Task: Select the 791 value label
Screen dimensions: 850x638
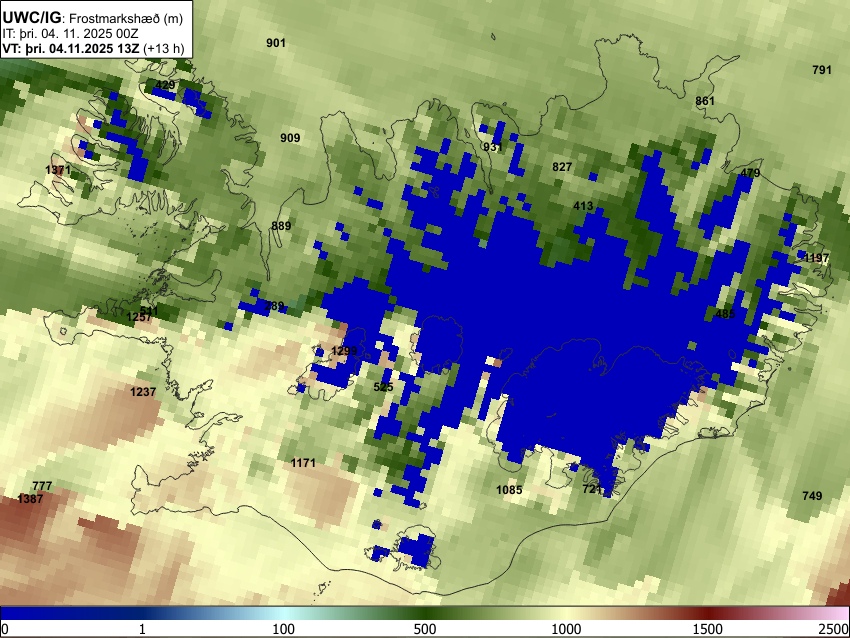Action: pyautogui.click(x=822, y=70)
